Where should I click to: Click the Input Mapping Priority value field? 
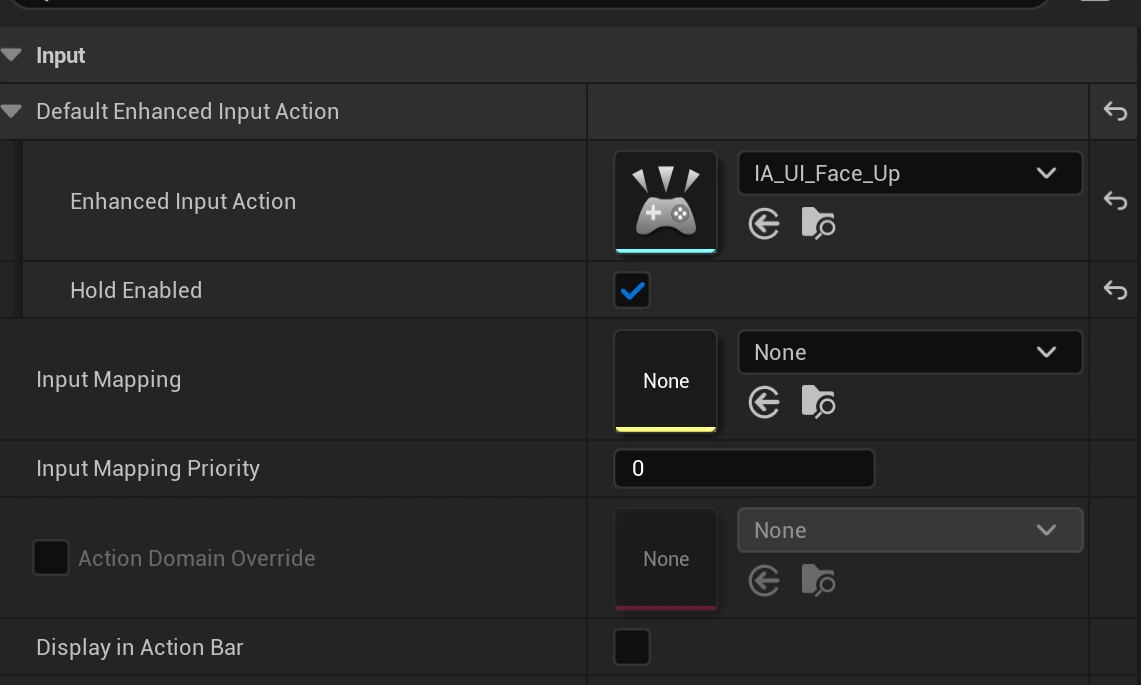coord(743,468)
